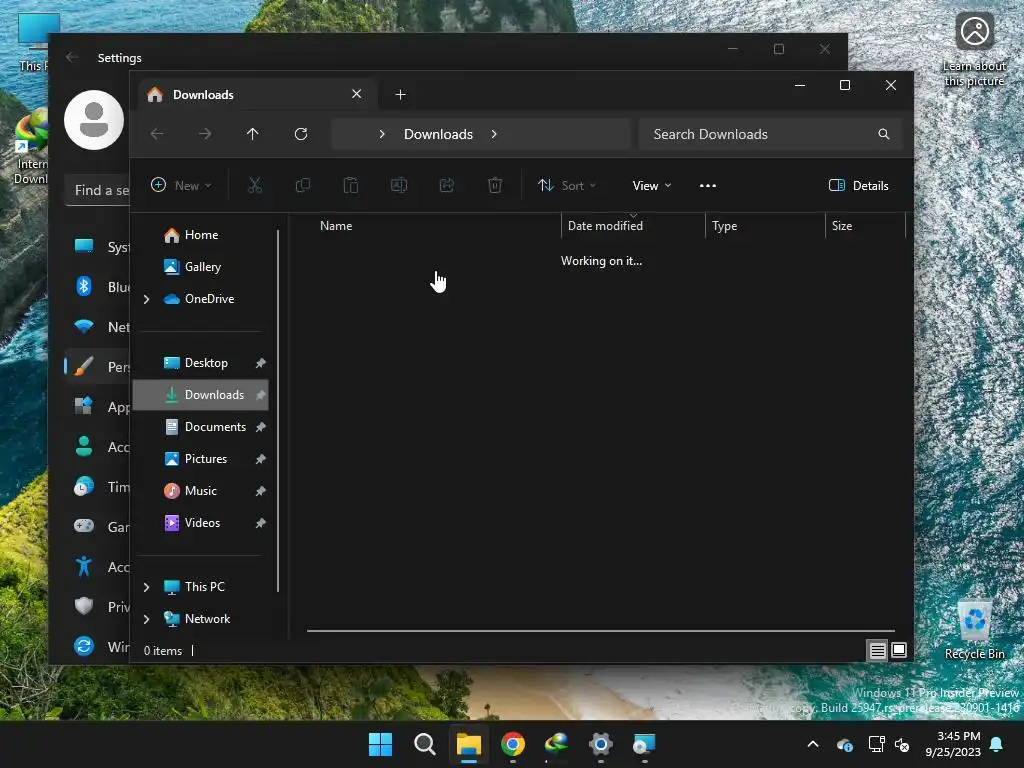Click the navigation pane vertical scrollbar
Image resolution: width=1024 pixels, height=768 pixels.
pyautogui.click(x=278, y=411)
